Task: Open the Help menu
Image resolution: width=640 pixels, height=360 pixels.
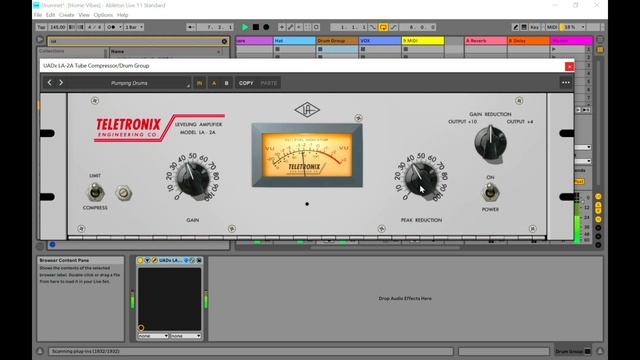Action: pyautogui.click(x=122, y=15)
